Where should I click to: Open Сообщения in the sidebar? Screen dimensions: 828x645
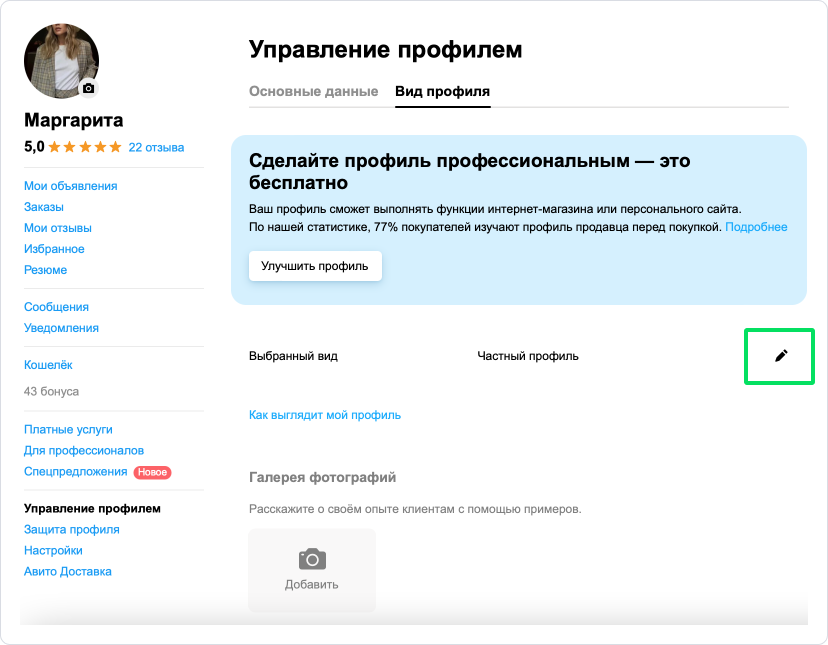56,307
